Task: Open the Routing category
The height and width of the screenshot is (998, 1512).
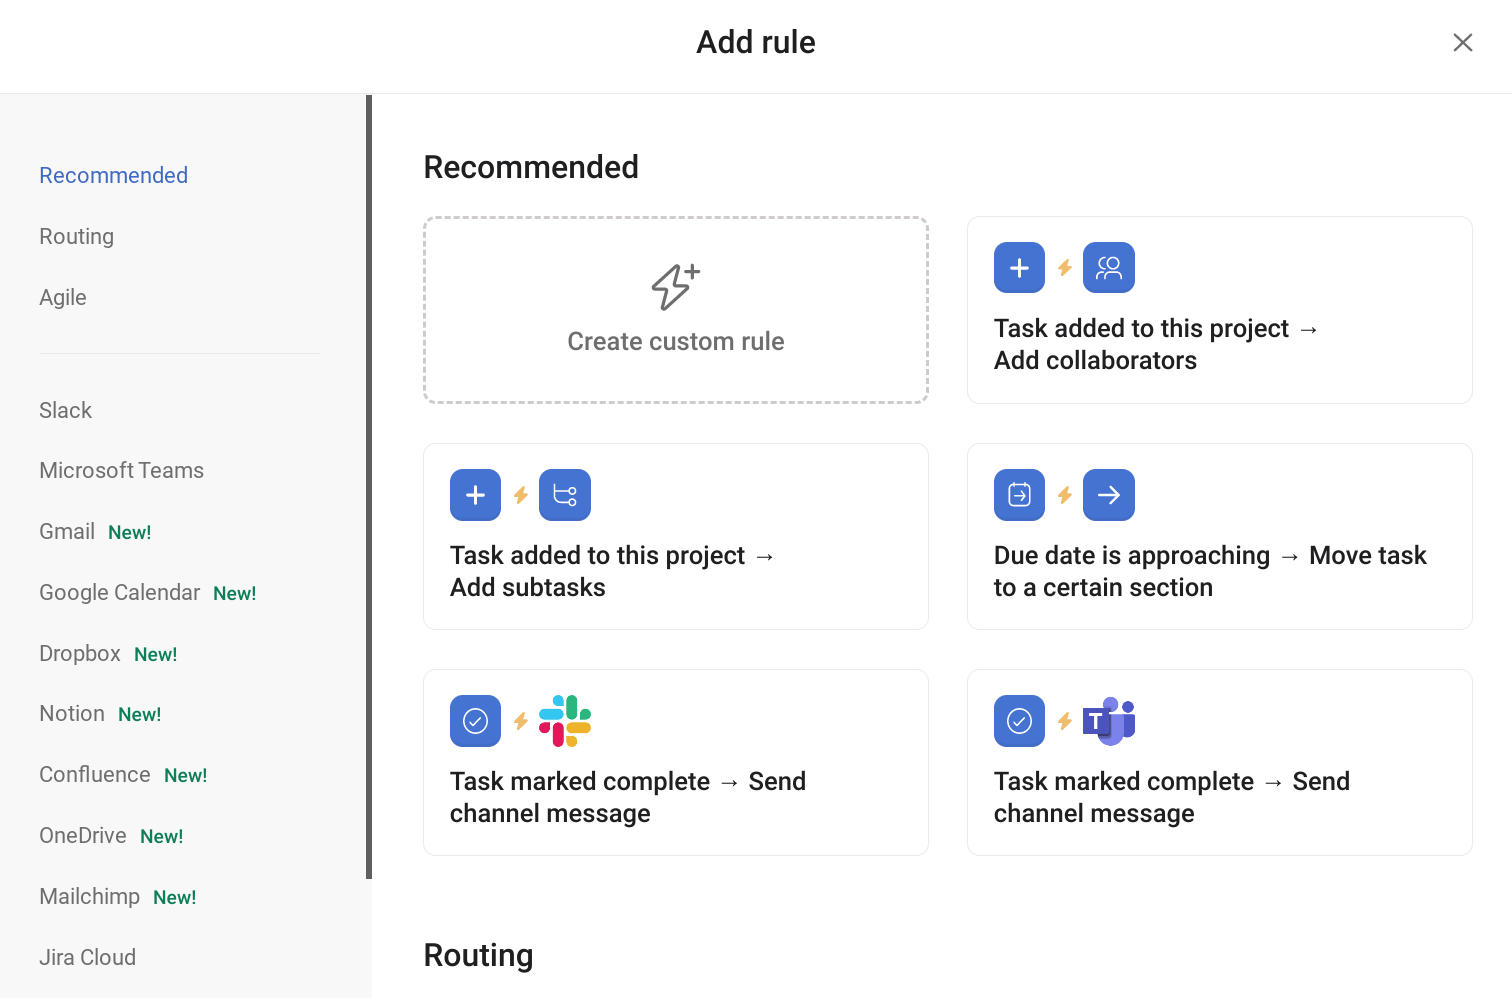Action: pyautogui.click(x=77, y=236)
